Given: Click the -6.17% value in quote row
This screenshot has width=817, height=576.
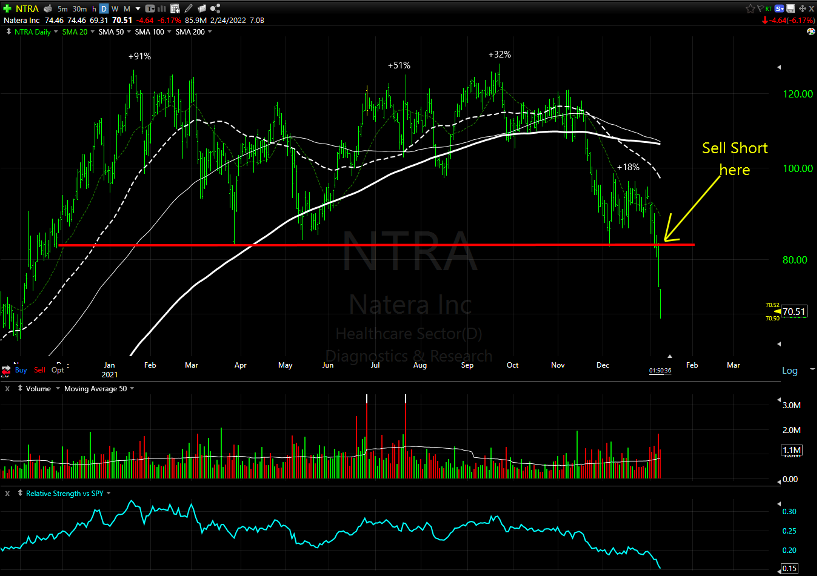Looking at the screenshot, I should 169,20.
